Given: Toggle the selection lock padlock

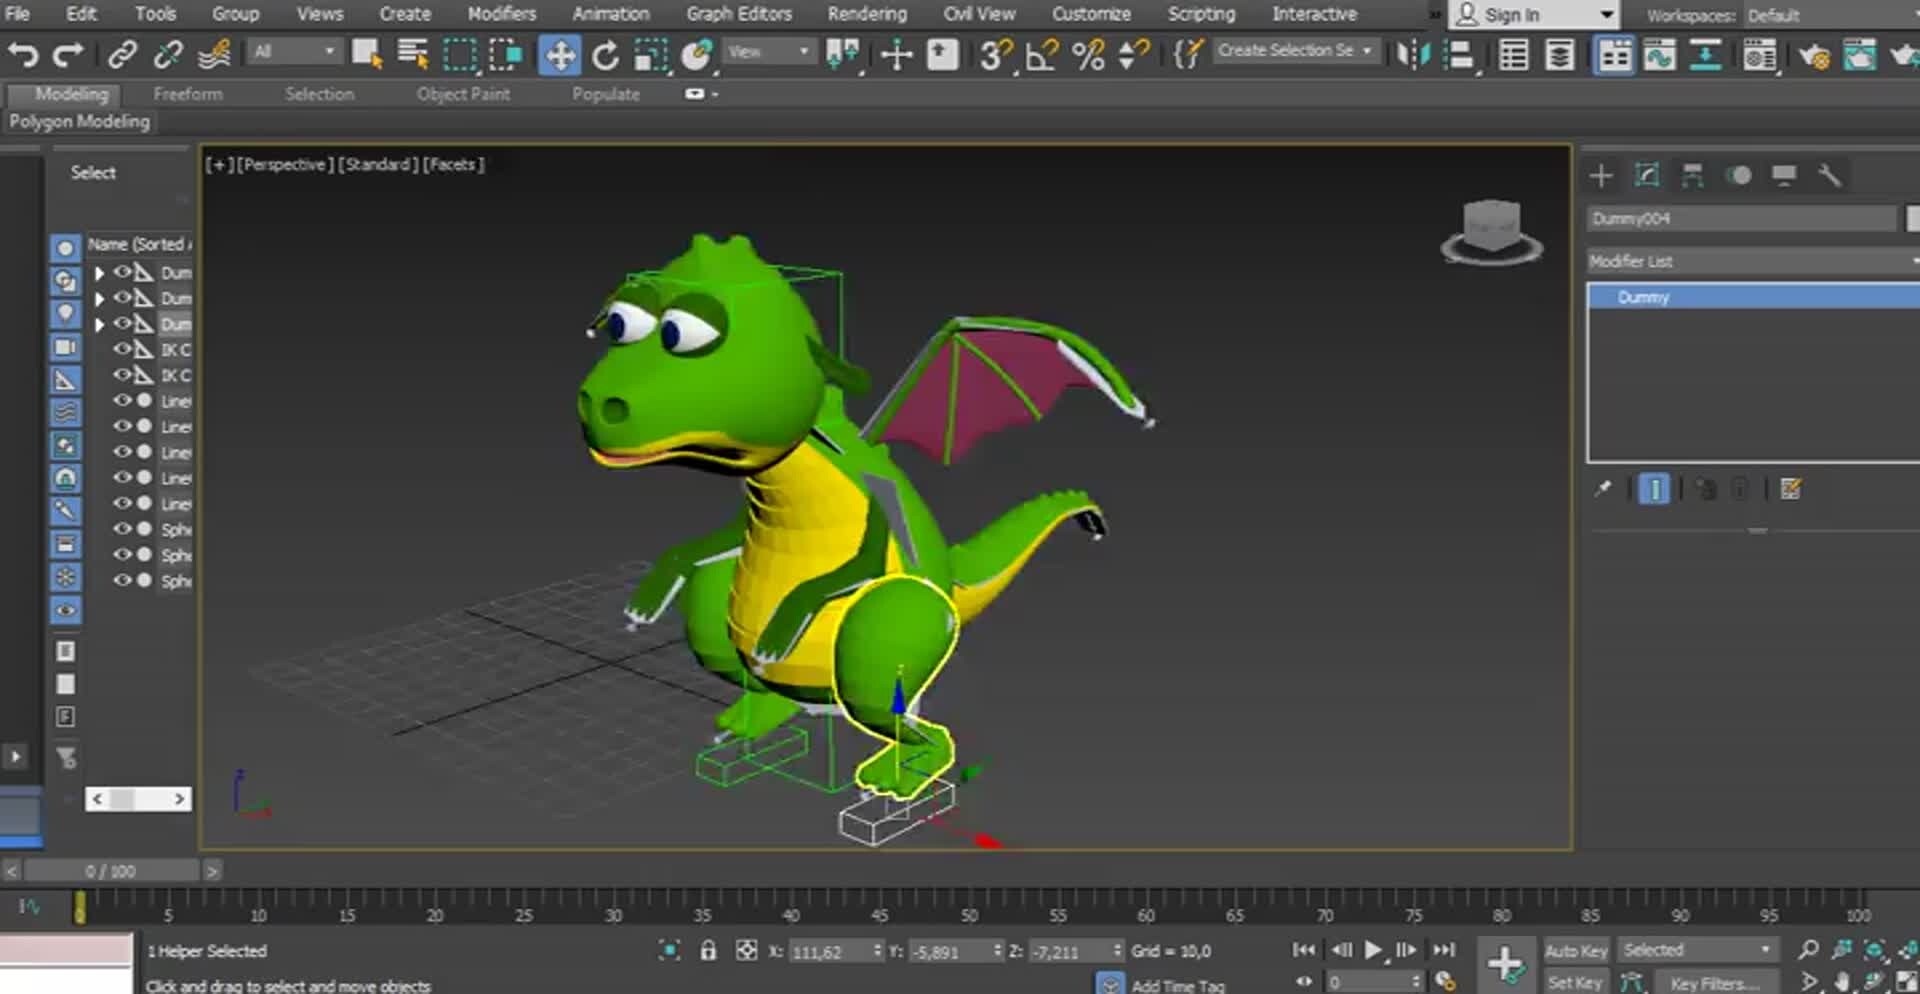Looking at the screenshot, I should [x=709, y=951].
